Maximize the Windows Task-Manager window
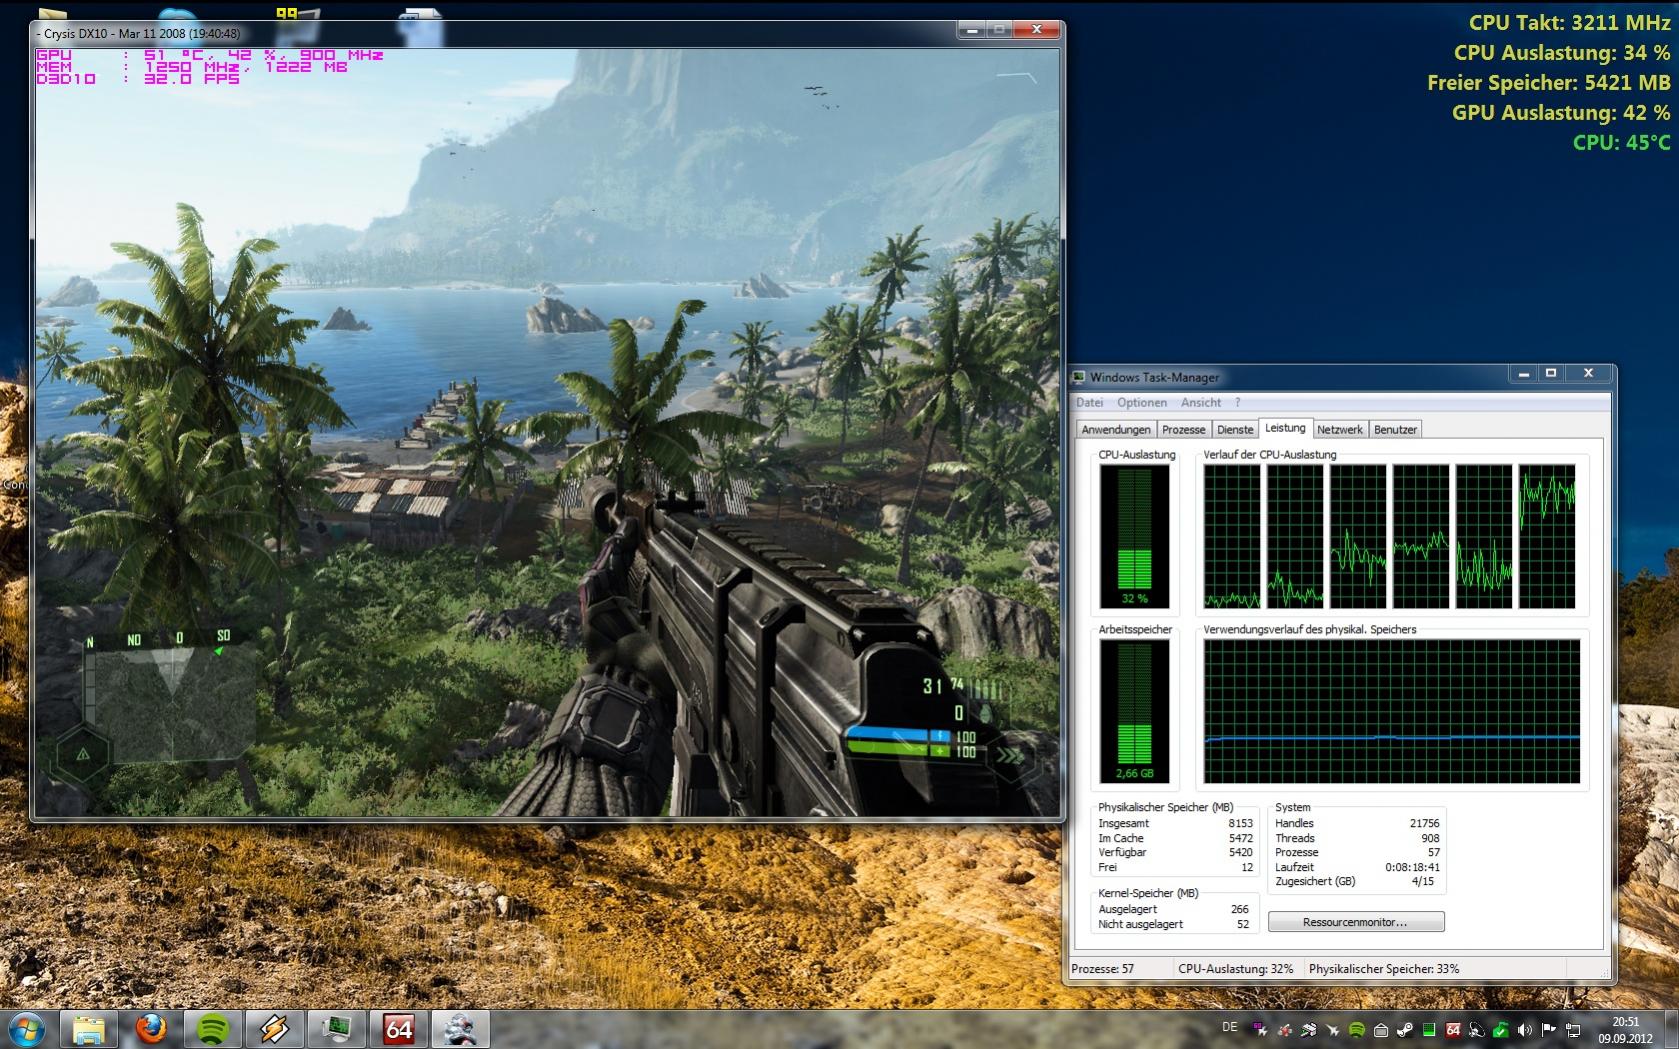The height and width of the screenshot is (1049, 1679). [1551, 374]
